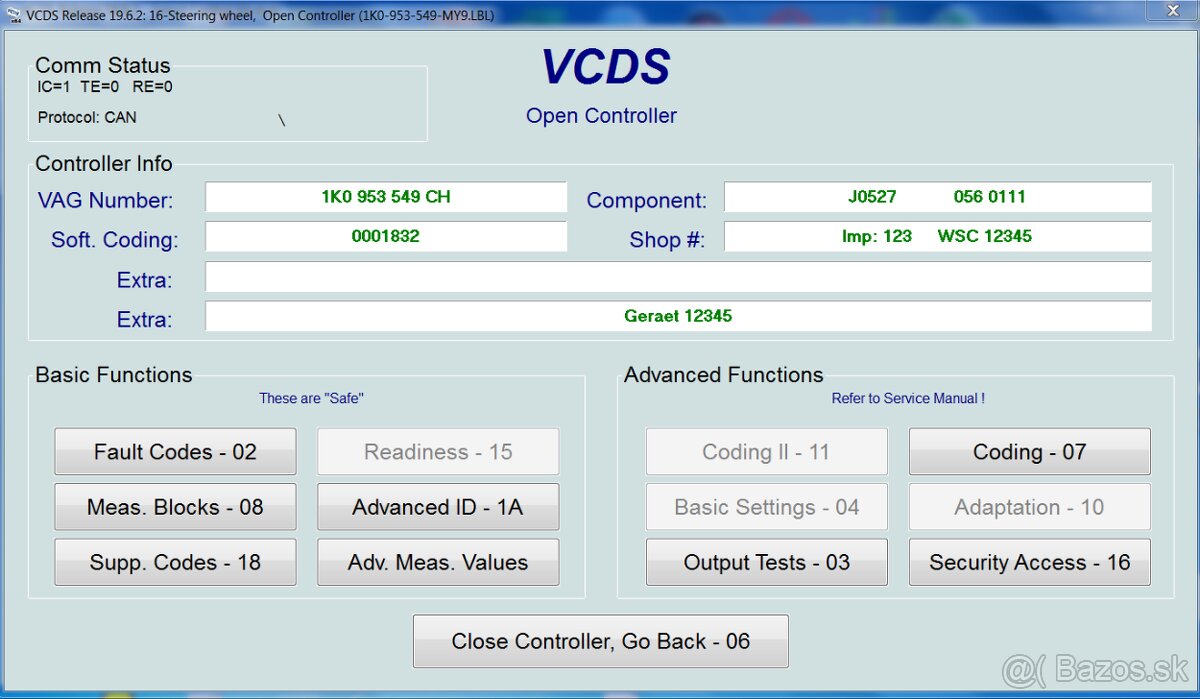Click the 'Controller Info' group title
Screen dimensions: 1200x699
tap(104, 164)
